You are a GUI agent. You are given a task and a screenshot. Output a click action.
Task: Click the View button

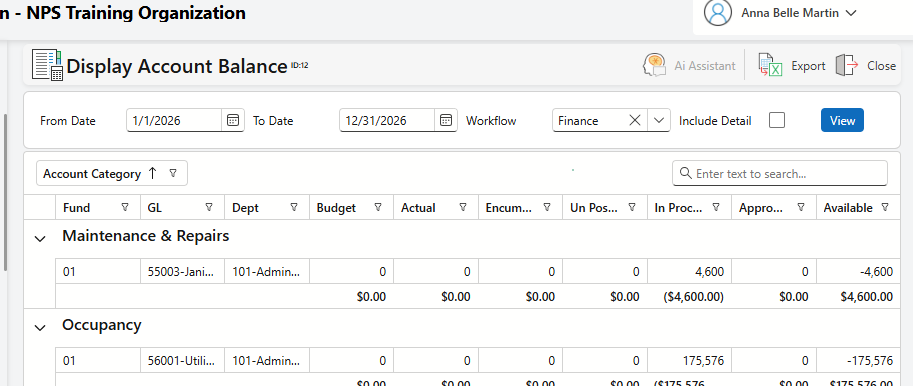coord(842,121)
